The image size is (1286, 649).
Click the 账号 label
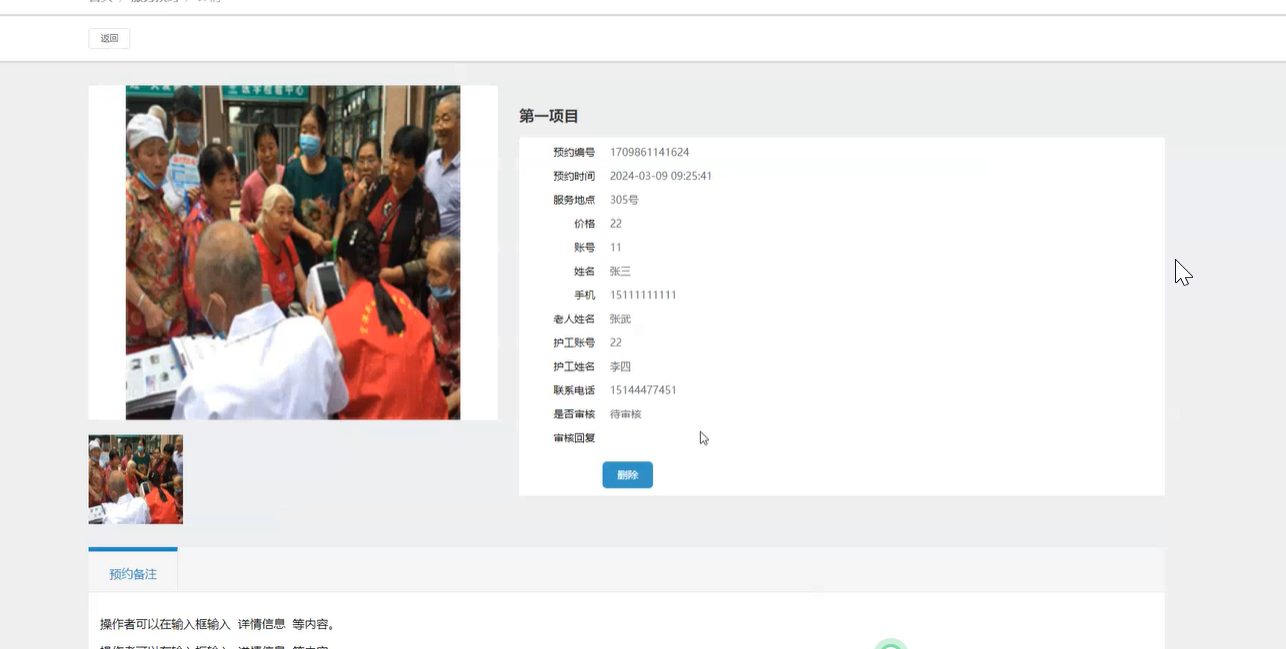[x=585, y=247]
